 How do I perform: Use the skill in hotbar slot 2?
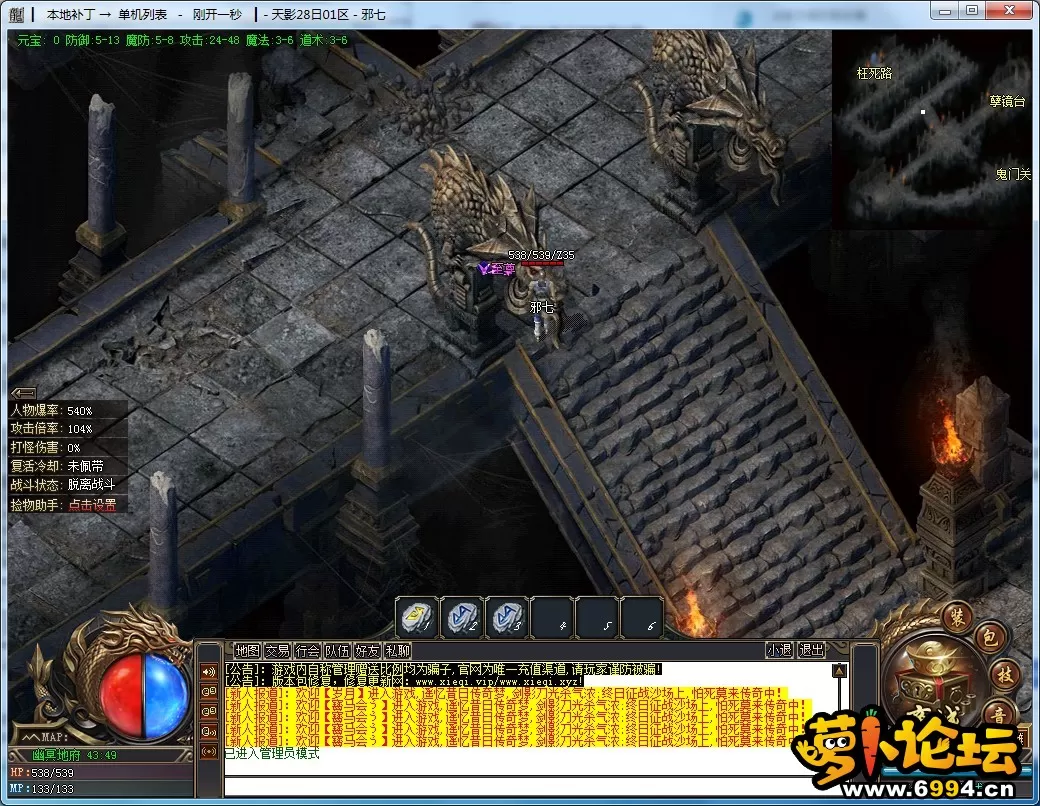tap(462, 617)
